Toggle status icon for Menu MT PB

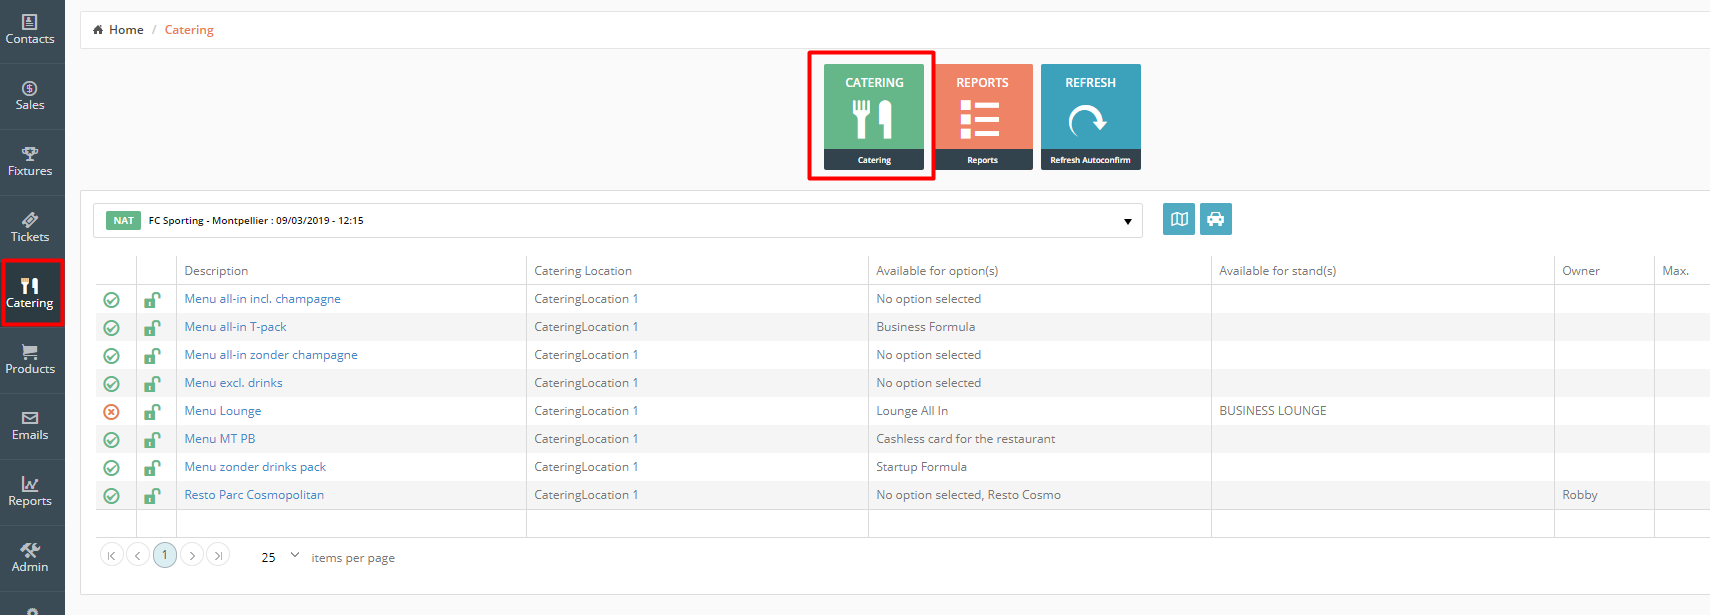(x=112, y=440)
